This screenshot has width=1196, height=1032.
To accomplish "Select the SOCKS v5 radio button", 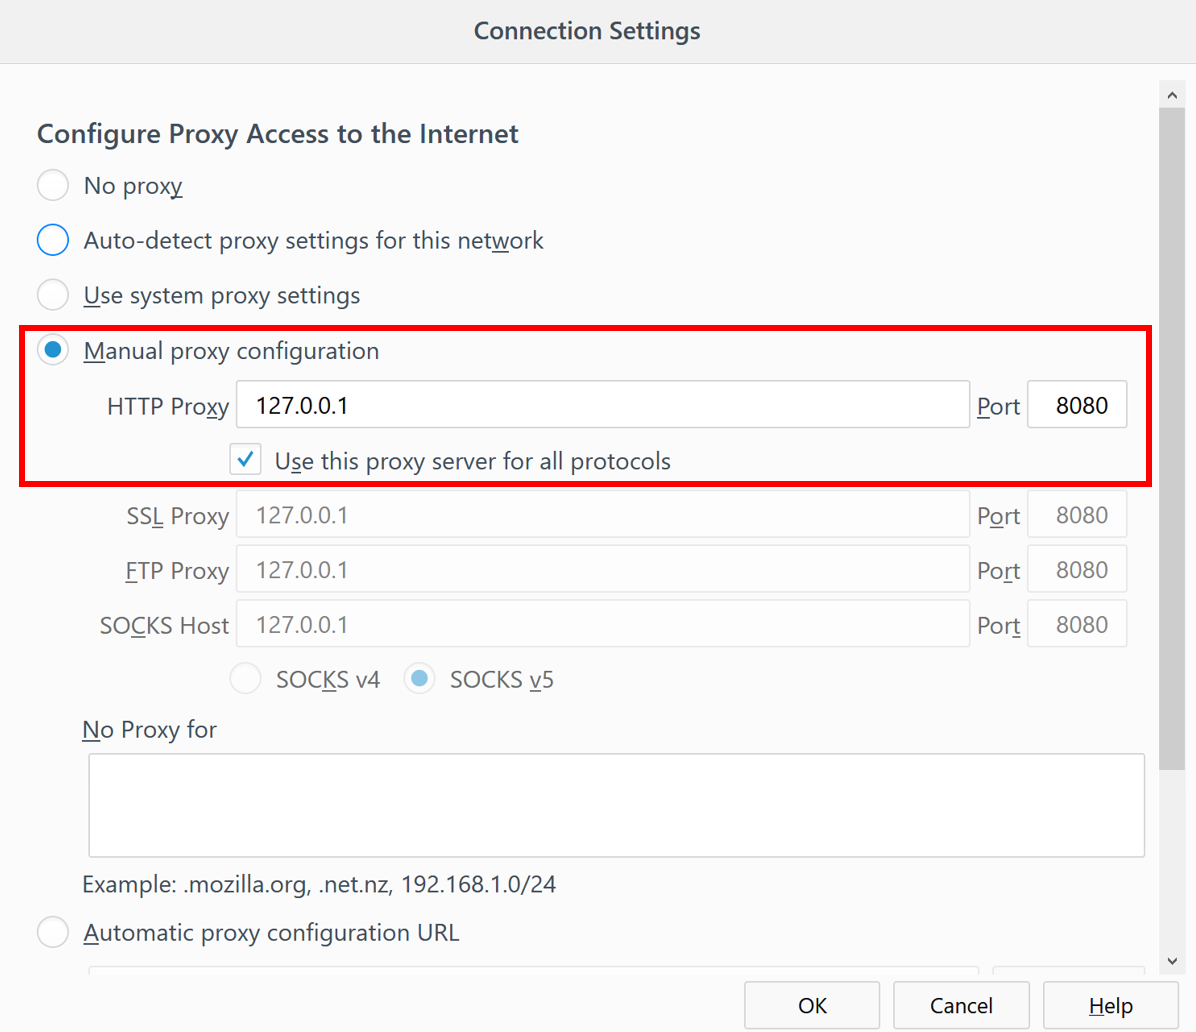I will [x=420, y=679].
